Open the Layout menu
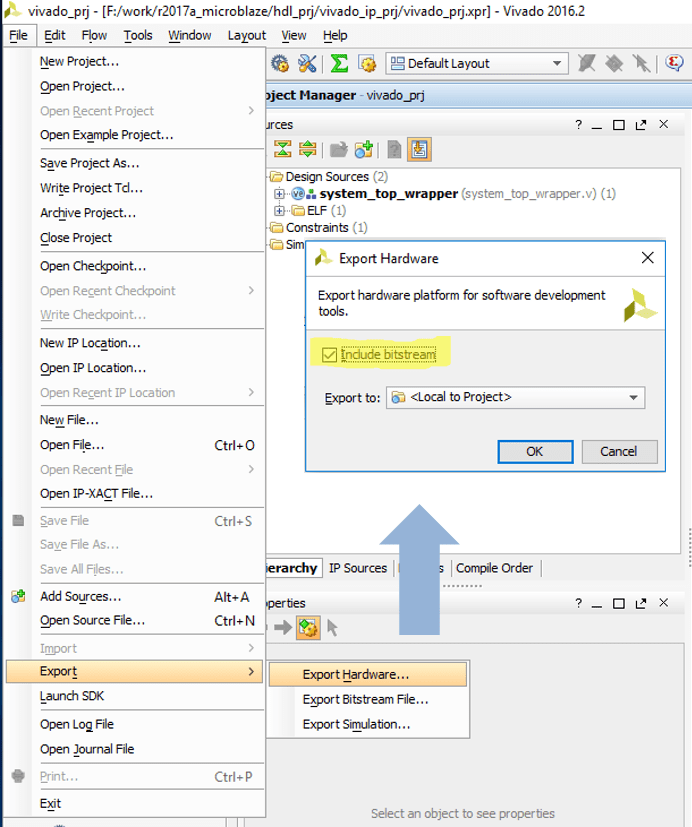Image resolution: width=692 pixels, height=827 pixels. point(247,35)
